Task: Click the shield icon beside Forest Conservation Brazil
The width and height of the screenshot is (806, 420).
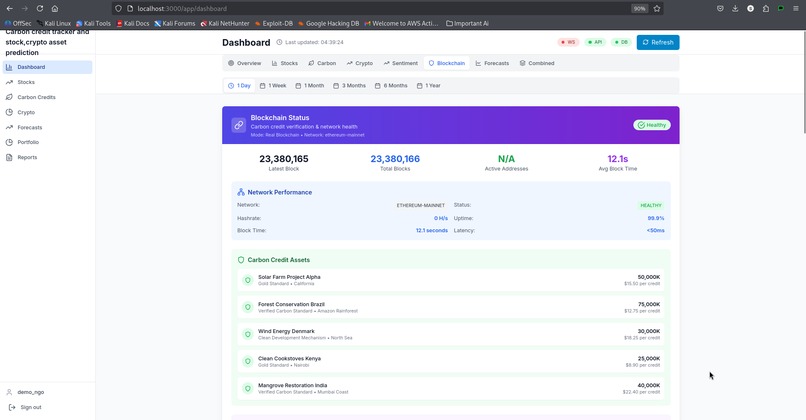Action: (x=248, y=307)
